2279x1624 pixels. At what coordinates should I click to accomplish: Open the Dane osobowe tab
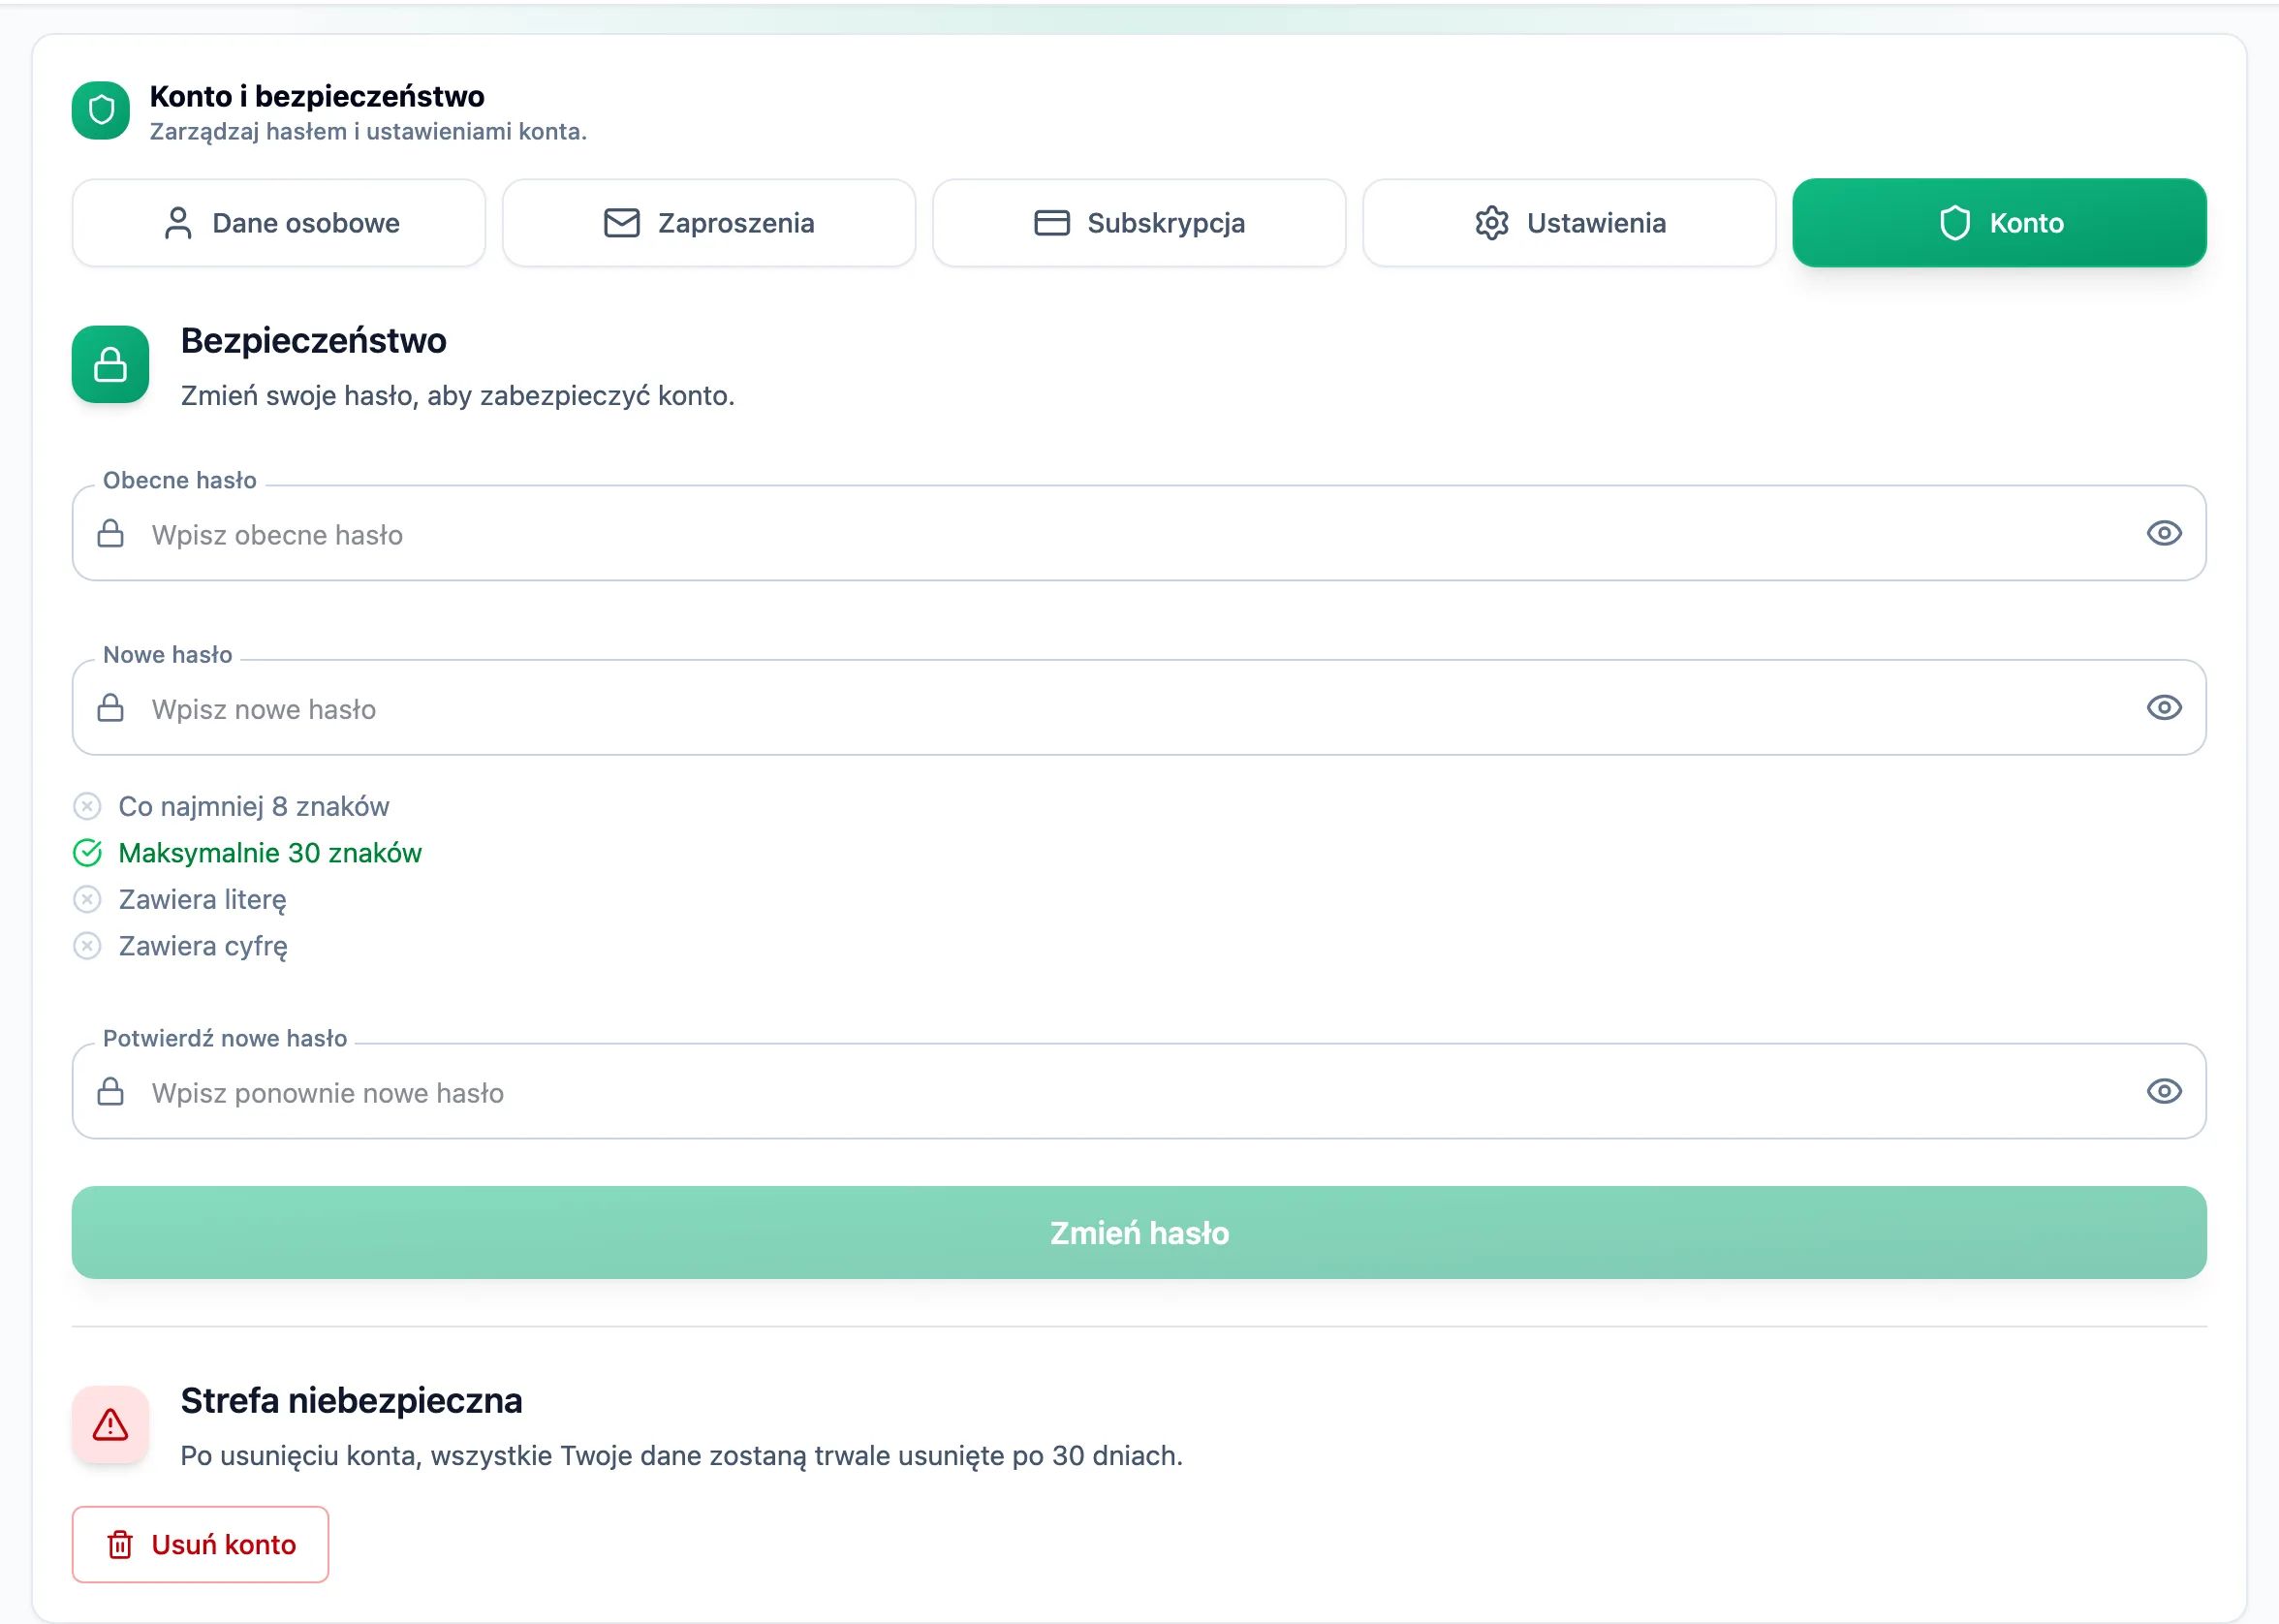click(x=279, y=223)
